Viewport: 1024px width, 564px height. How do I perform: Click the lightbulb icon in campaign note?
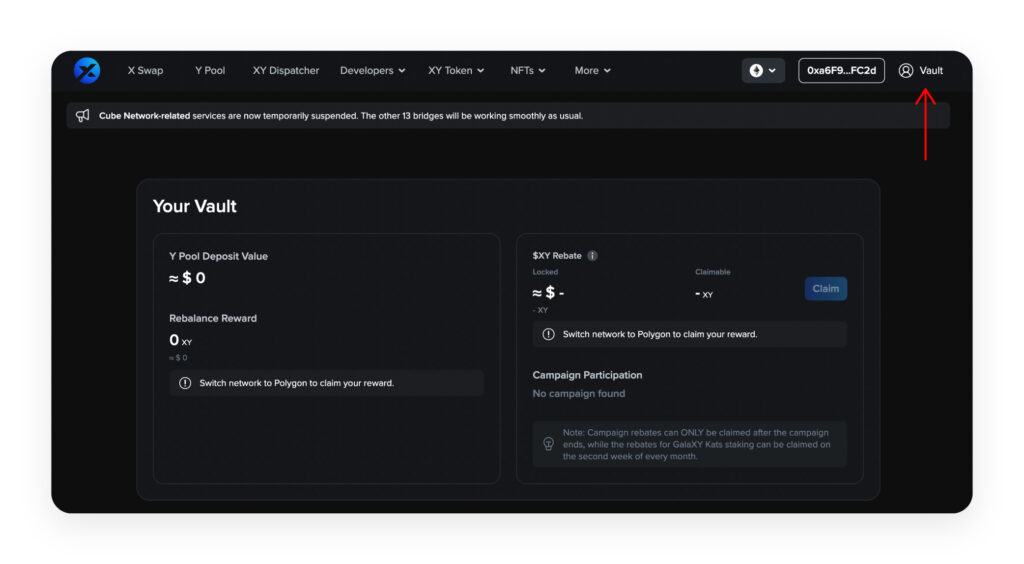tap(549, 445)
